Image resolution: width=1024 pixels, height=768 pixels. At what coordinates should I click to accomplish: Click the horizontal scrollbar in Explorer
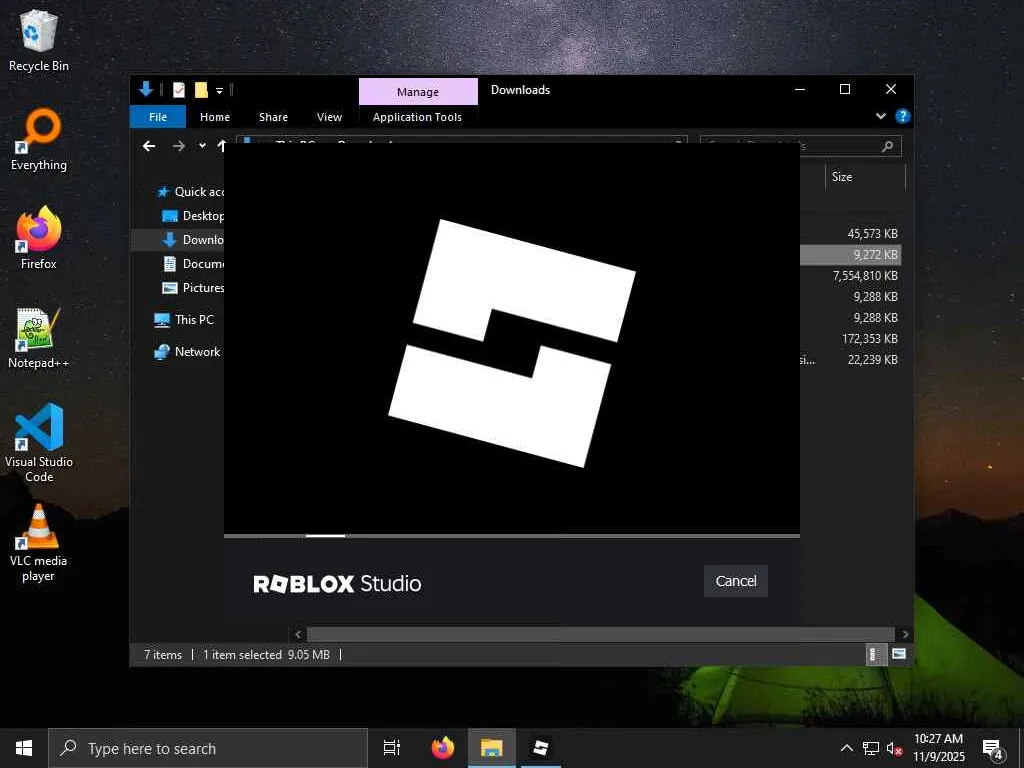pos(600,634)
